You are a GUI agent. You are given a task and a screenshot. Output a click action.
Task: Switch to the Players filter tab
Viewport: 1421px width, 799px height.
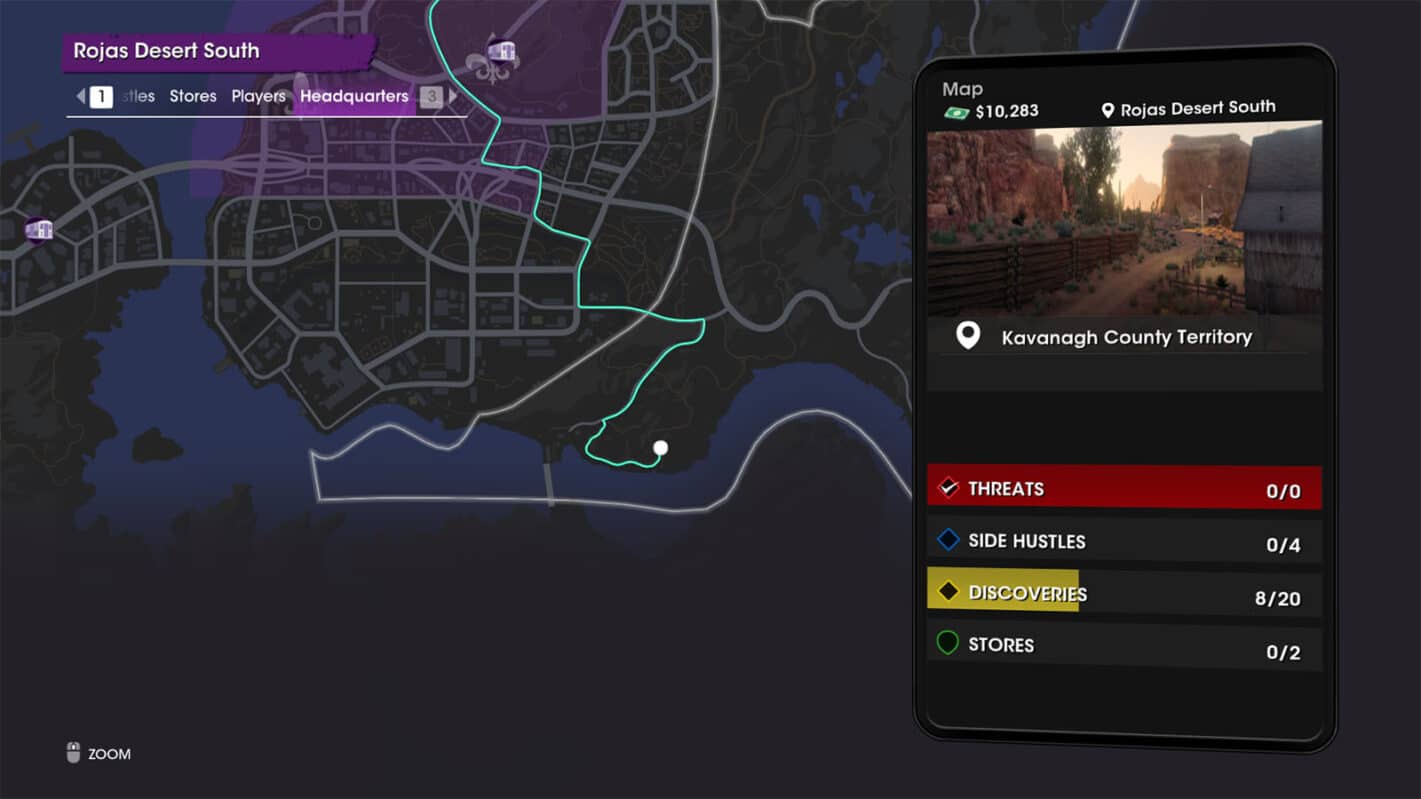pos(259,97)
